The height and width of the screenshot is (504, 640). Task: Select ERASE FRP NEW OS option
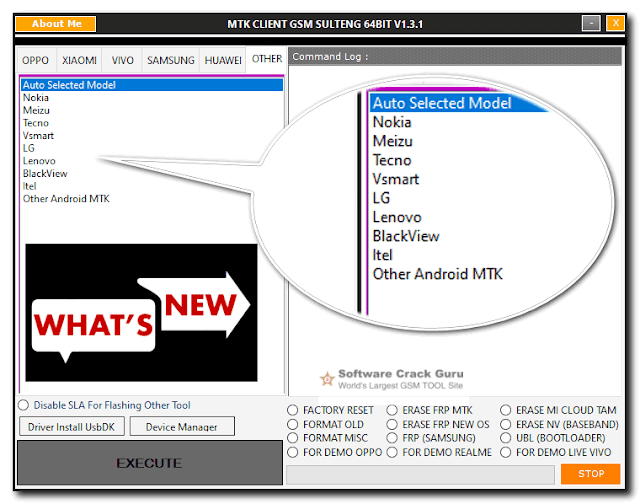pos(438,425)
